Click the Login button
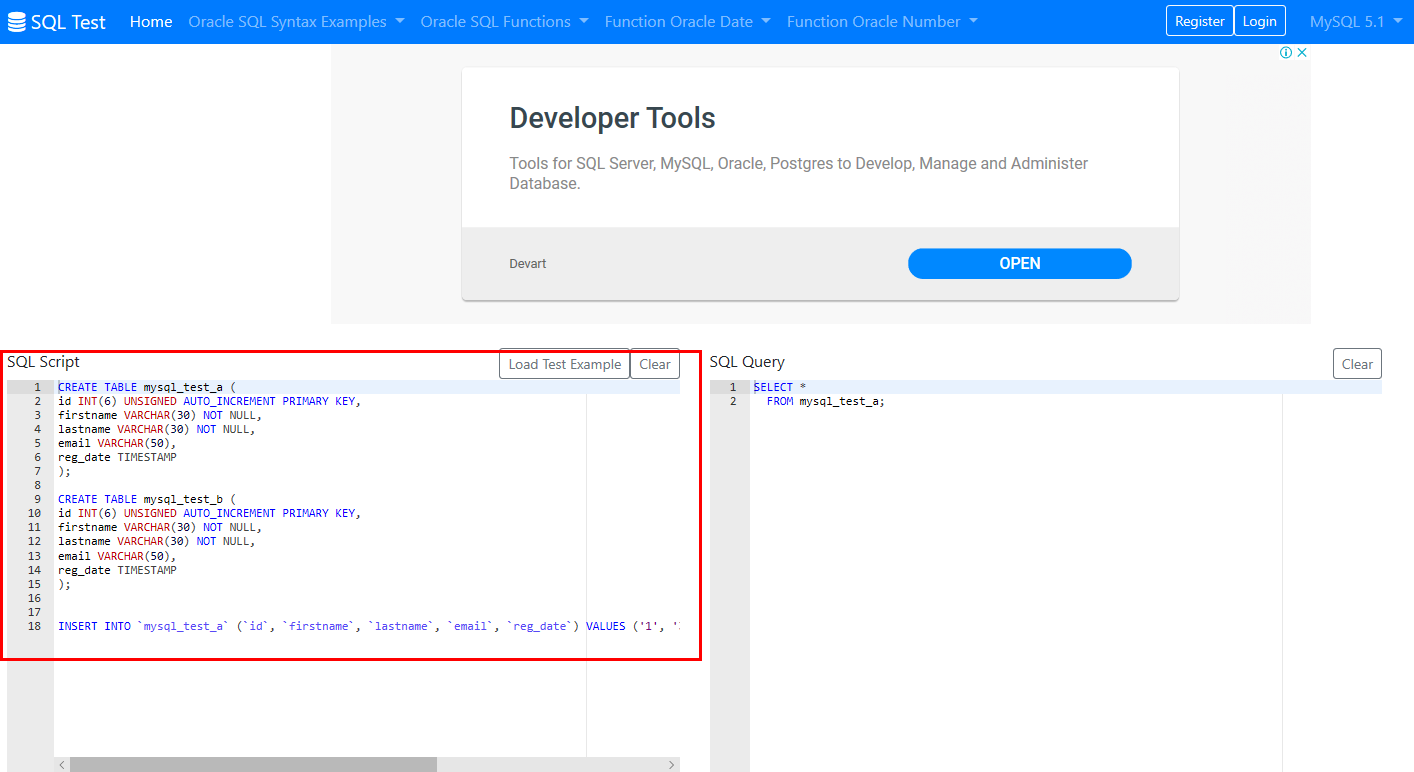 [x=1260, y=21]
